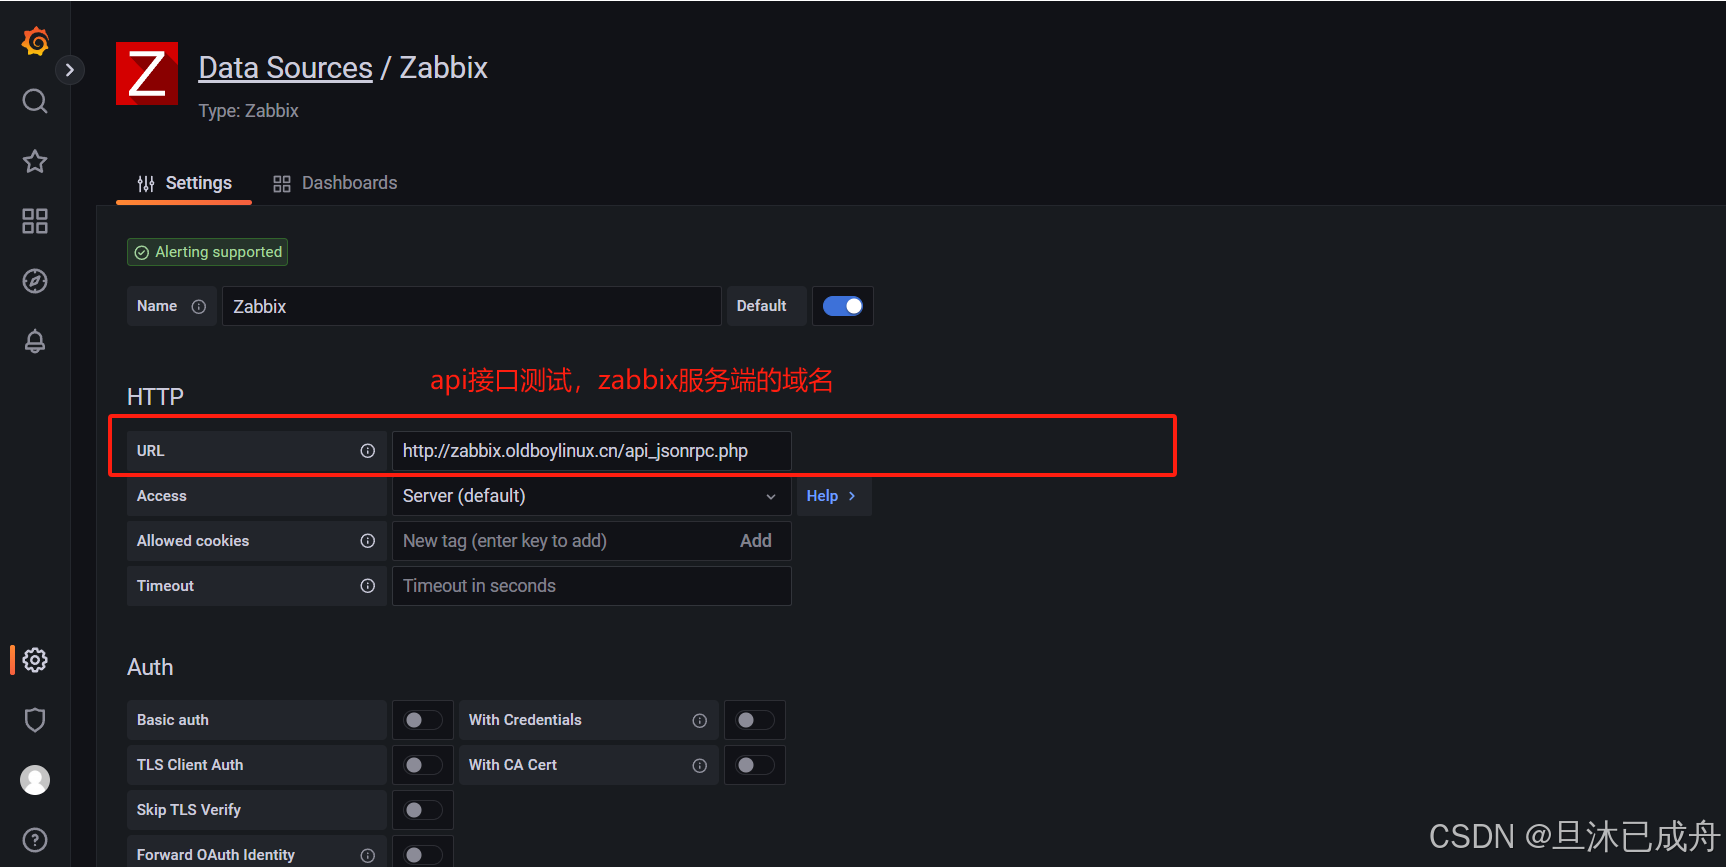Expand the sidebar with the arrow button

(x=69, y=70)
